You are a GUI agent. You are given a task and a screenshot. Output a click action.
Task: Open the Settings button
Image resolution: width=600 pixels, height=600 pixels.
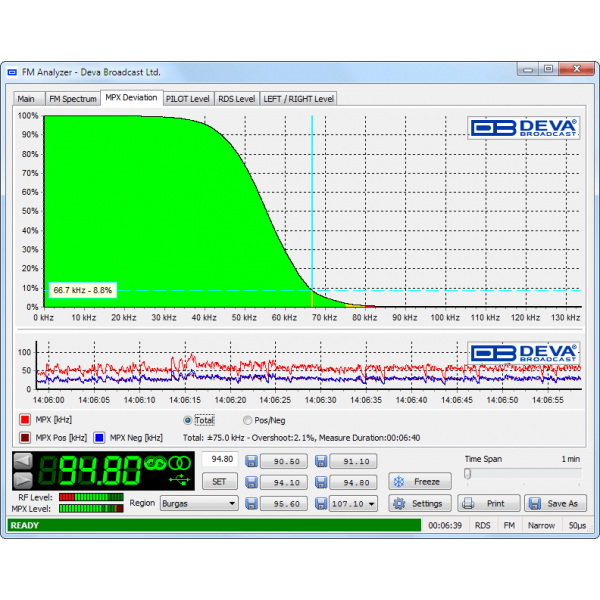[x=420, y=504]
